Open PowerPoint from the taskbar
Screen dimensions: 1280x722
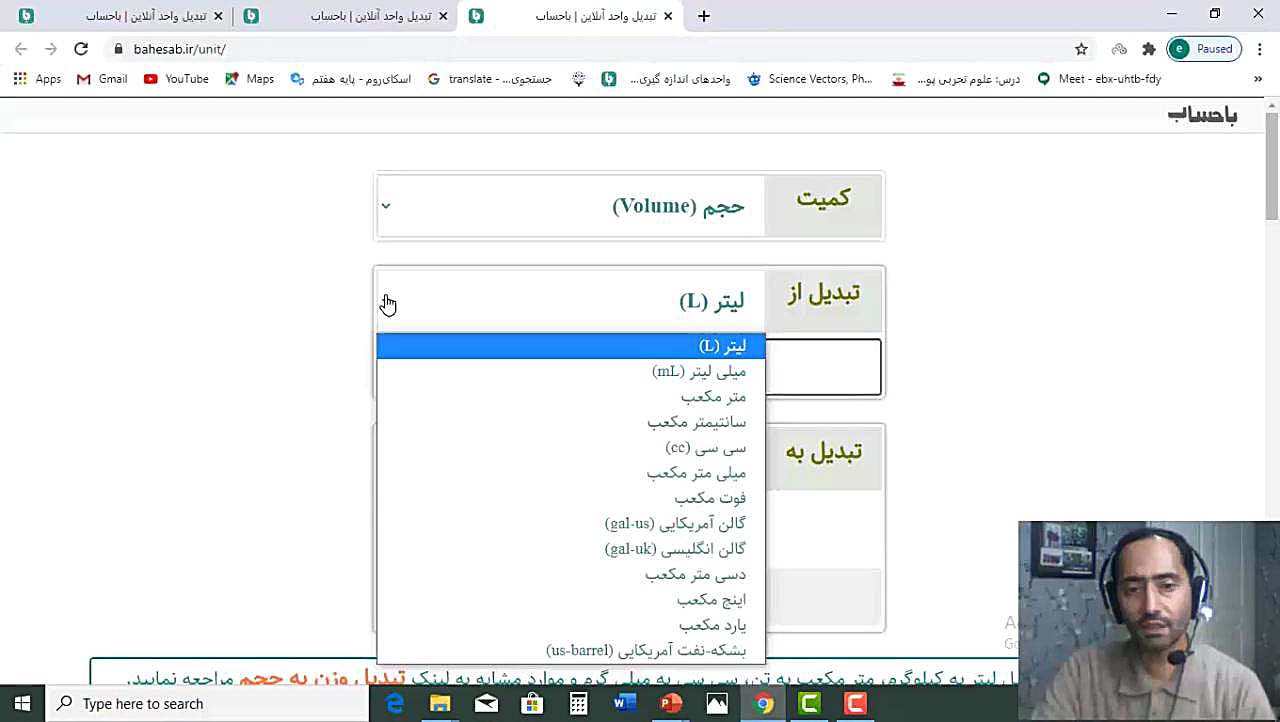click(671, 704)
